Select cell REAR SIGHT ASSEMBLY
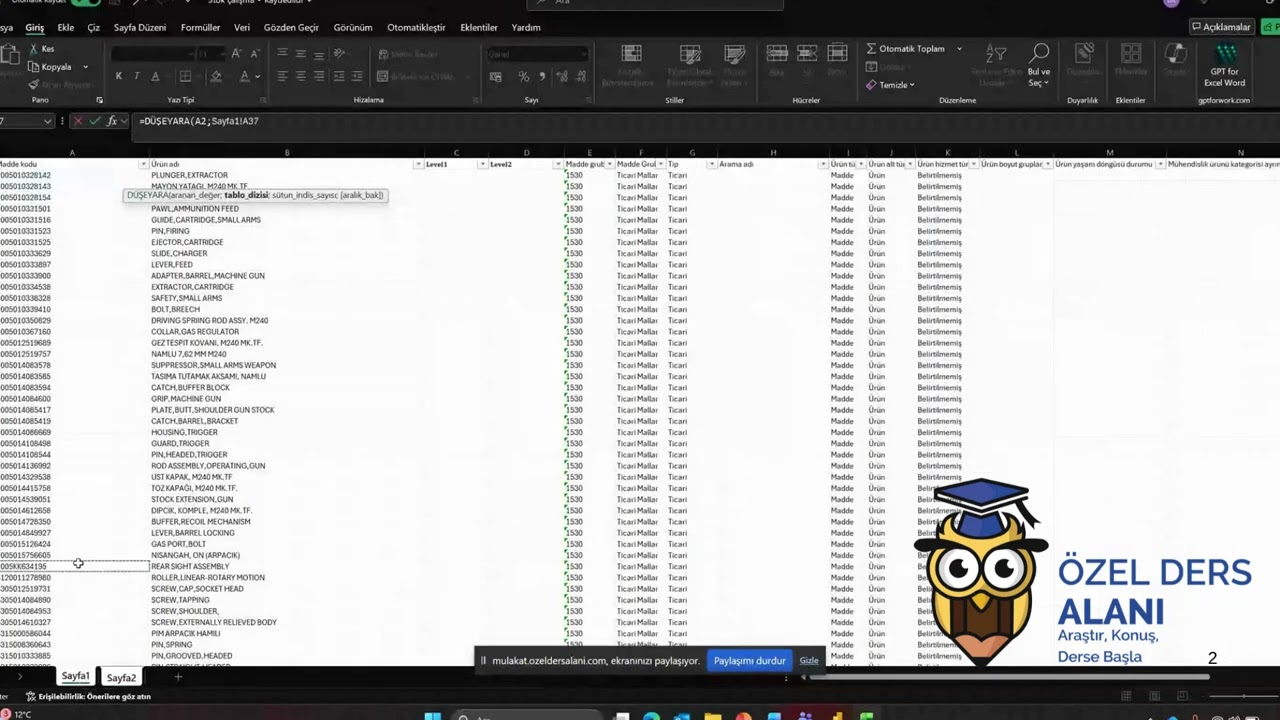 pos(286,566)
